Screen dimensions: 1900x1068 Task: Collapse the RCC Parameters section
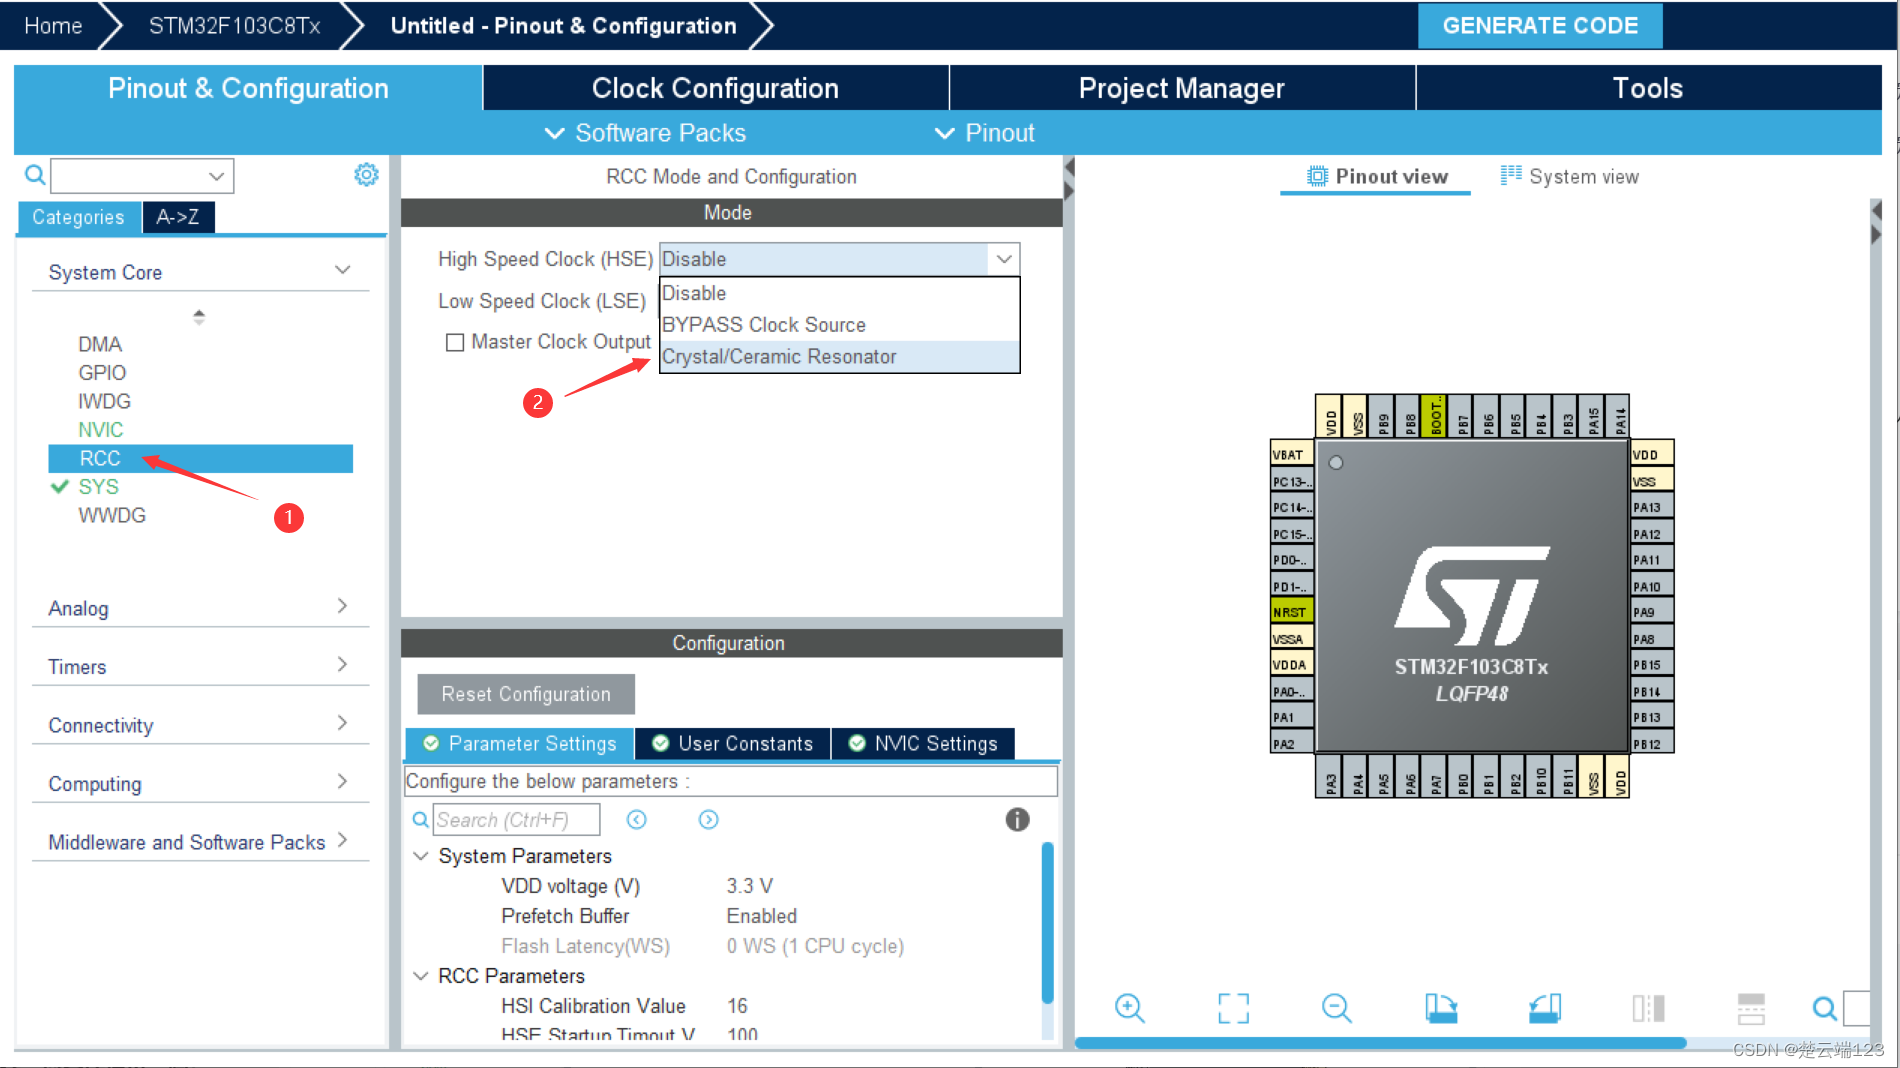(x=421, y=976)
